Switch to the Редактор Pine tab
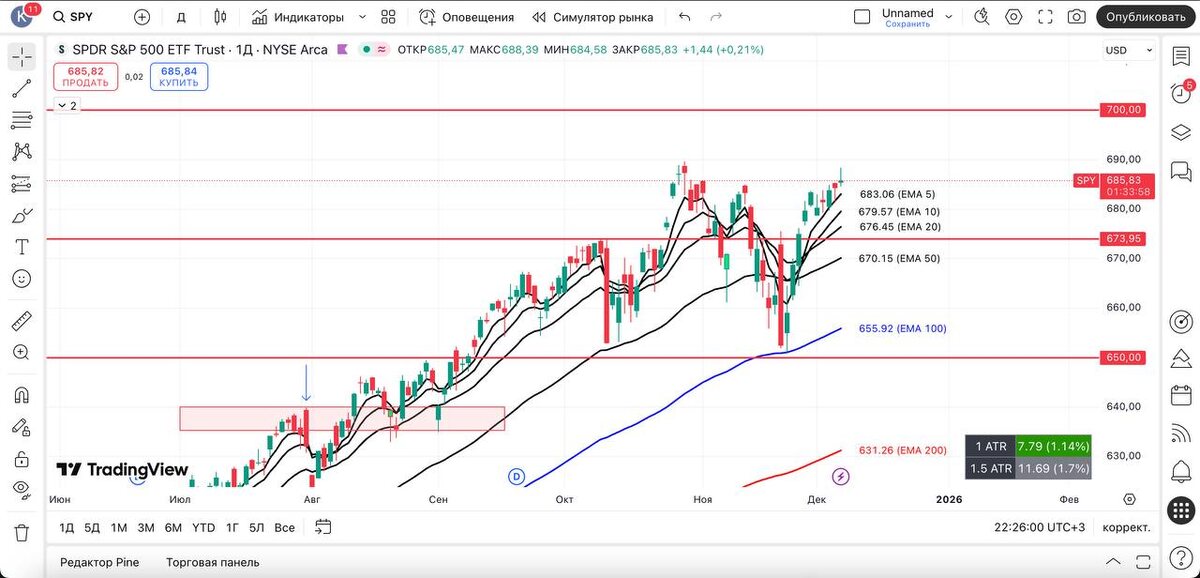 [99, 562]
